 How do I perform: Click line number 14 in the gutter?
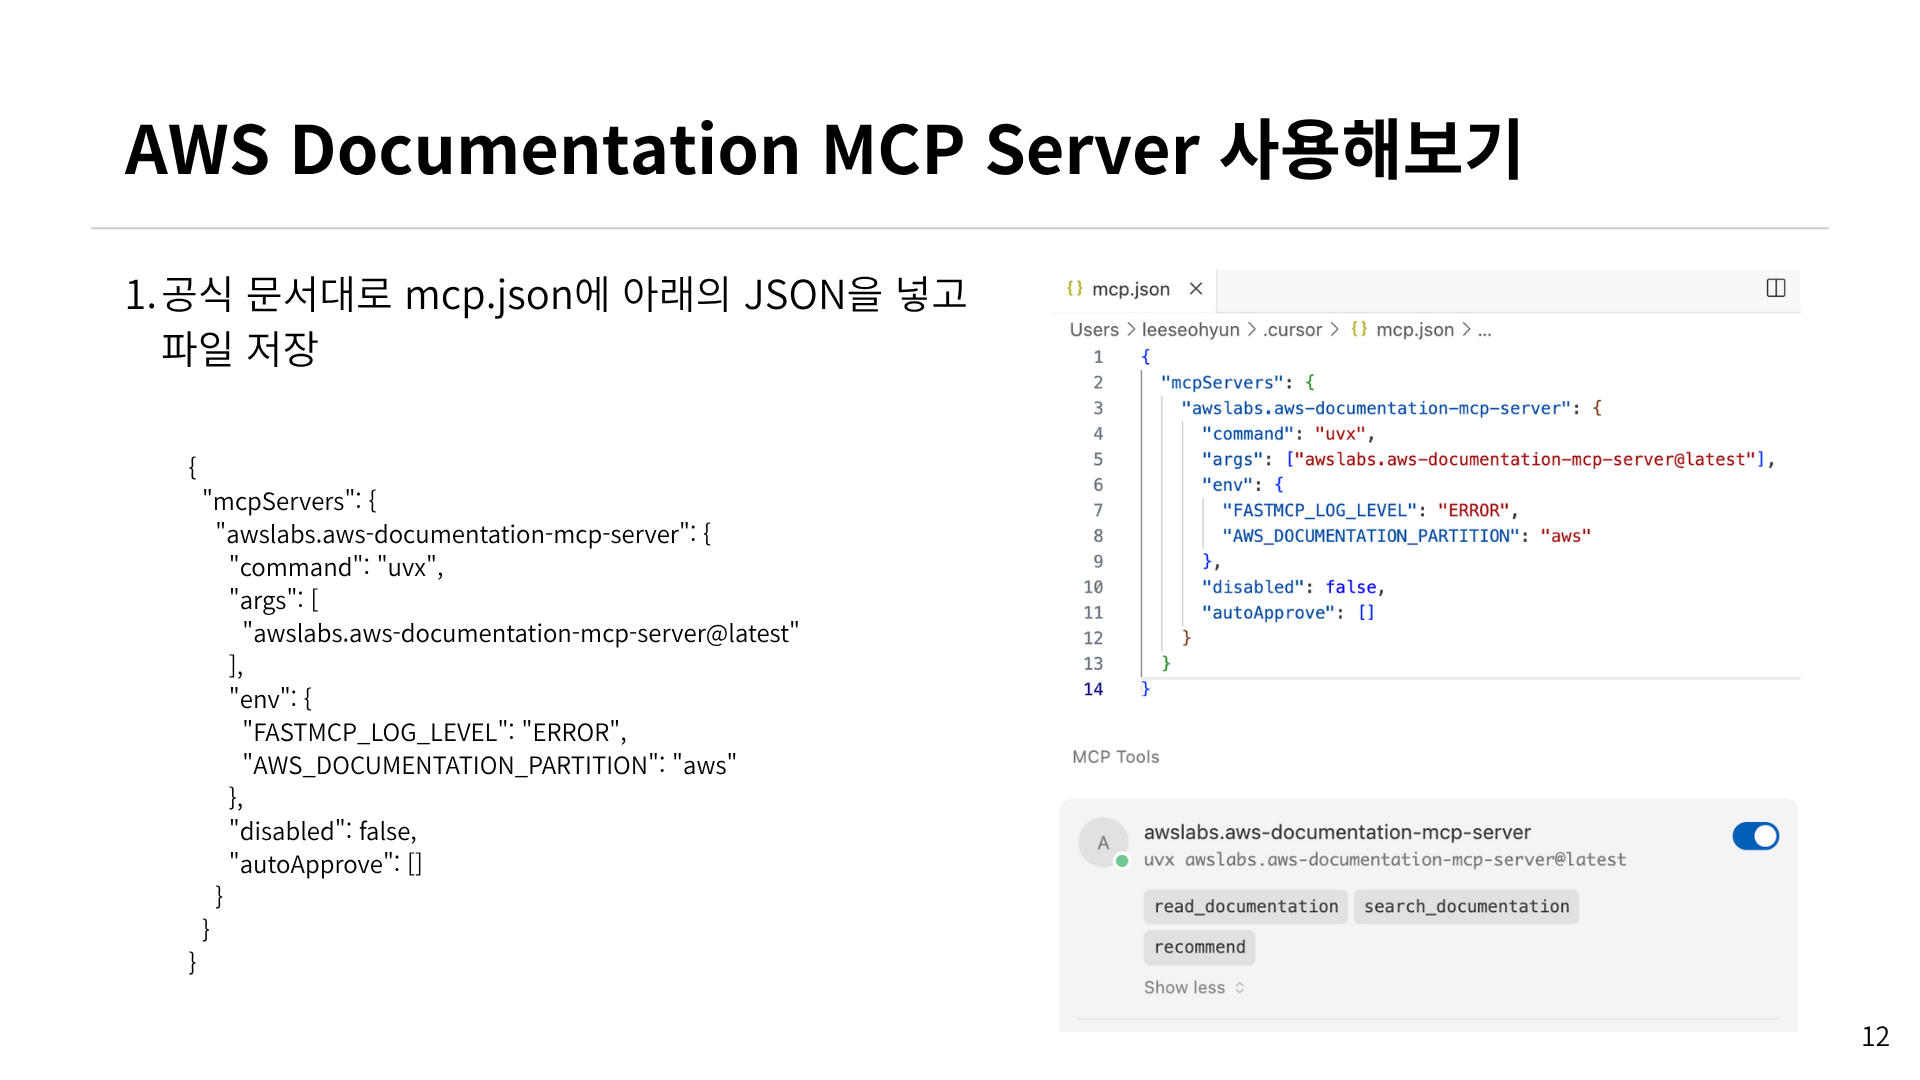[1093, 689]
